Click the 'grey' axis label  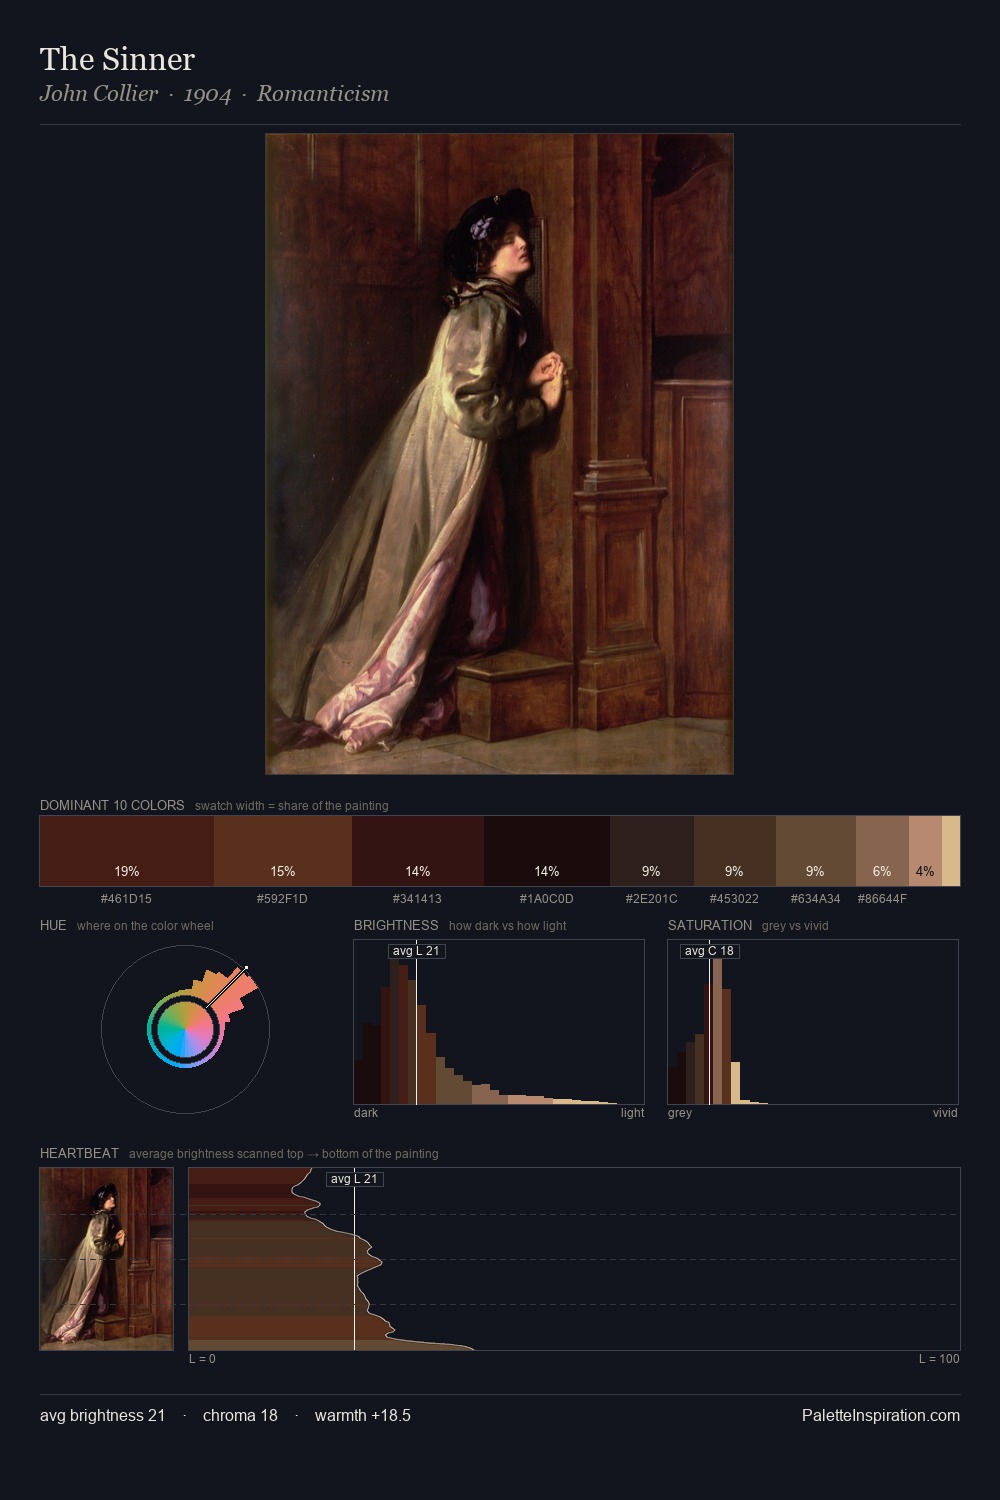(x=680, y=1113)
